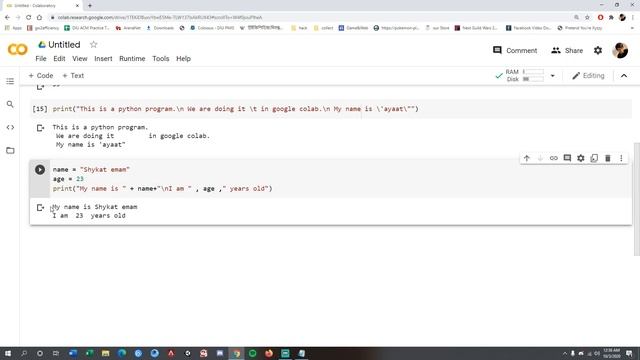Bookmark this page with the star
Image resolution: width=640 pixels, height=360 pixels.
click(x=587, y=17)
